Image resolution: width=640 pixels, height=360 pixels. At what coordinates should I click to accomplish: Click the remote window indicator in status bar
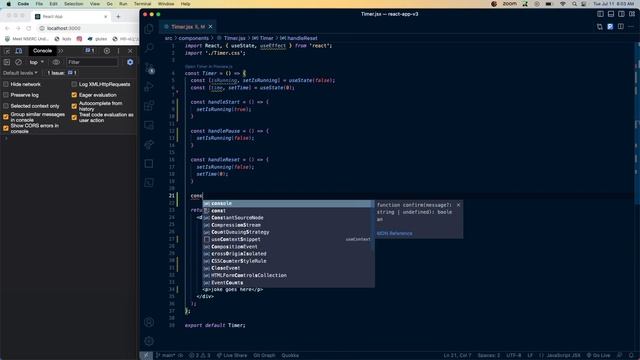[146, 356]
